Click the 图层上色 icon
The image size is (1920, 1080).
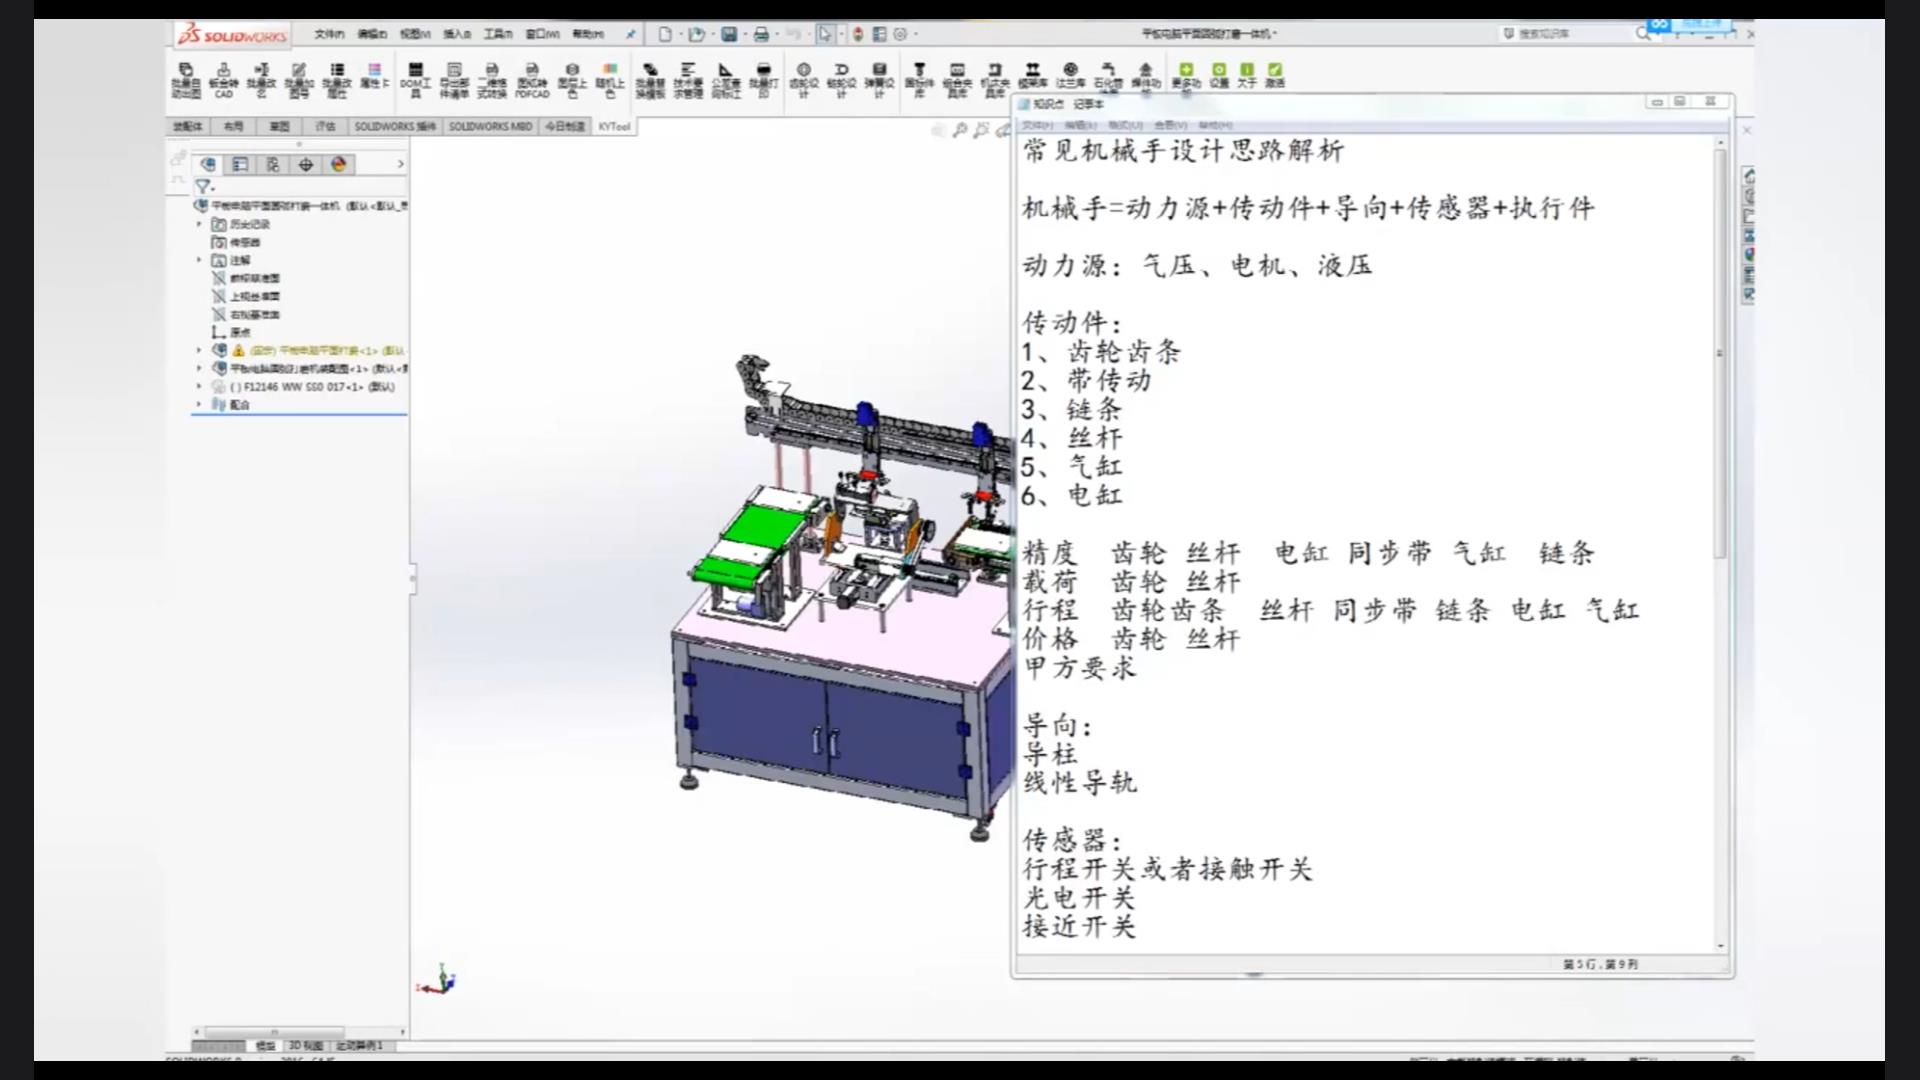coord(572,80)
